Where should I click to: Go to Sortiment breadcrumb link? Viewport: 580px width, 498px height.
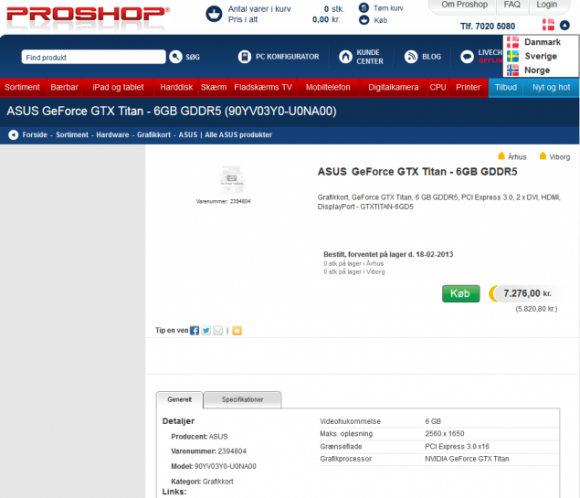(x=72, y=135)
